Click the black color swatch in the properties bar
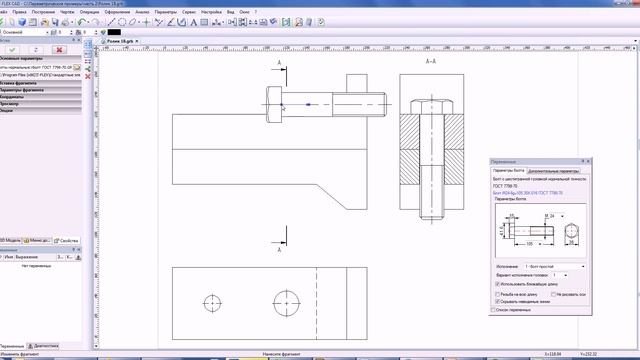640x360 pixels. (114, 32)
